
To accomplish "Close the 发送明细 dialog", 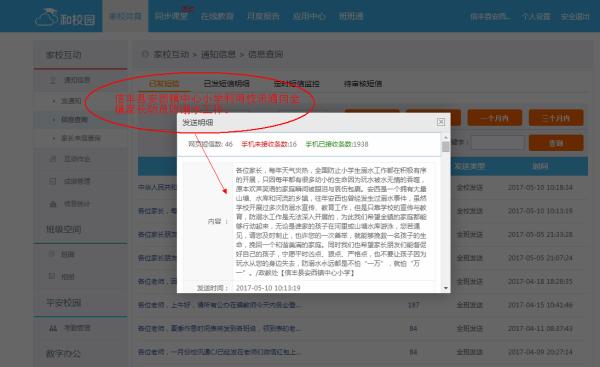I will point(441,122).
